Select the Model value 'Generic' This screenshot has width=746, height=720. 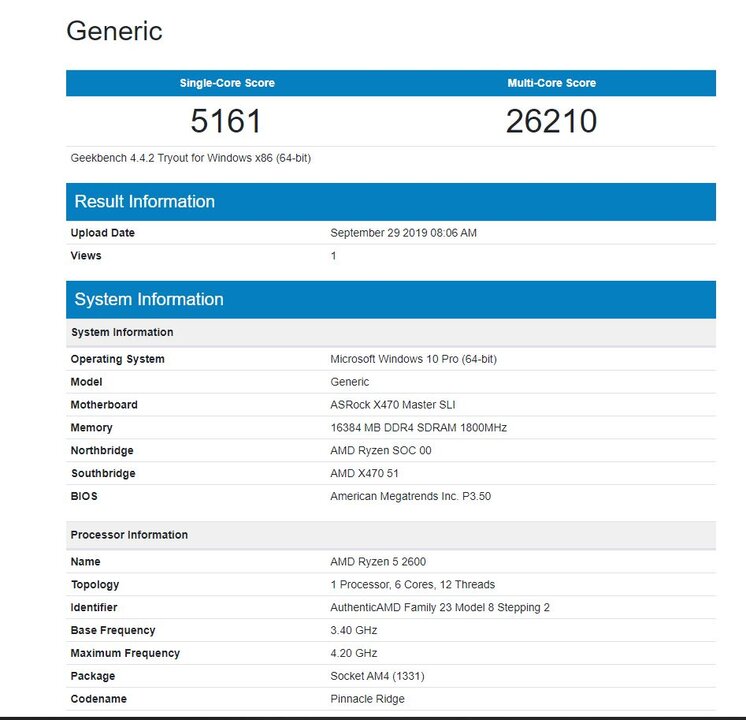pyautogui.click(x=350, y=382)
